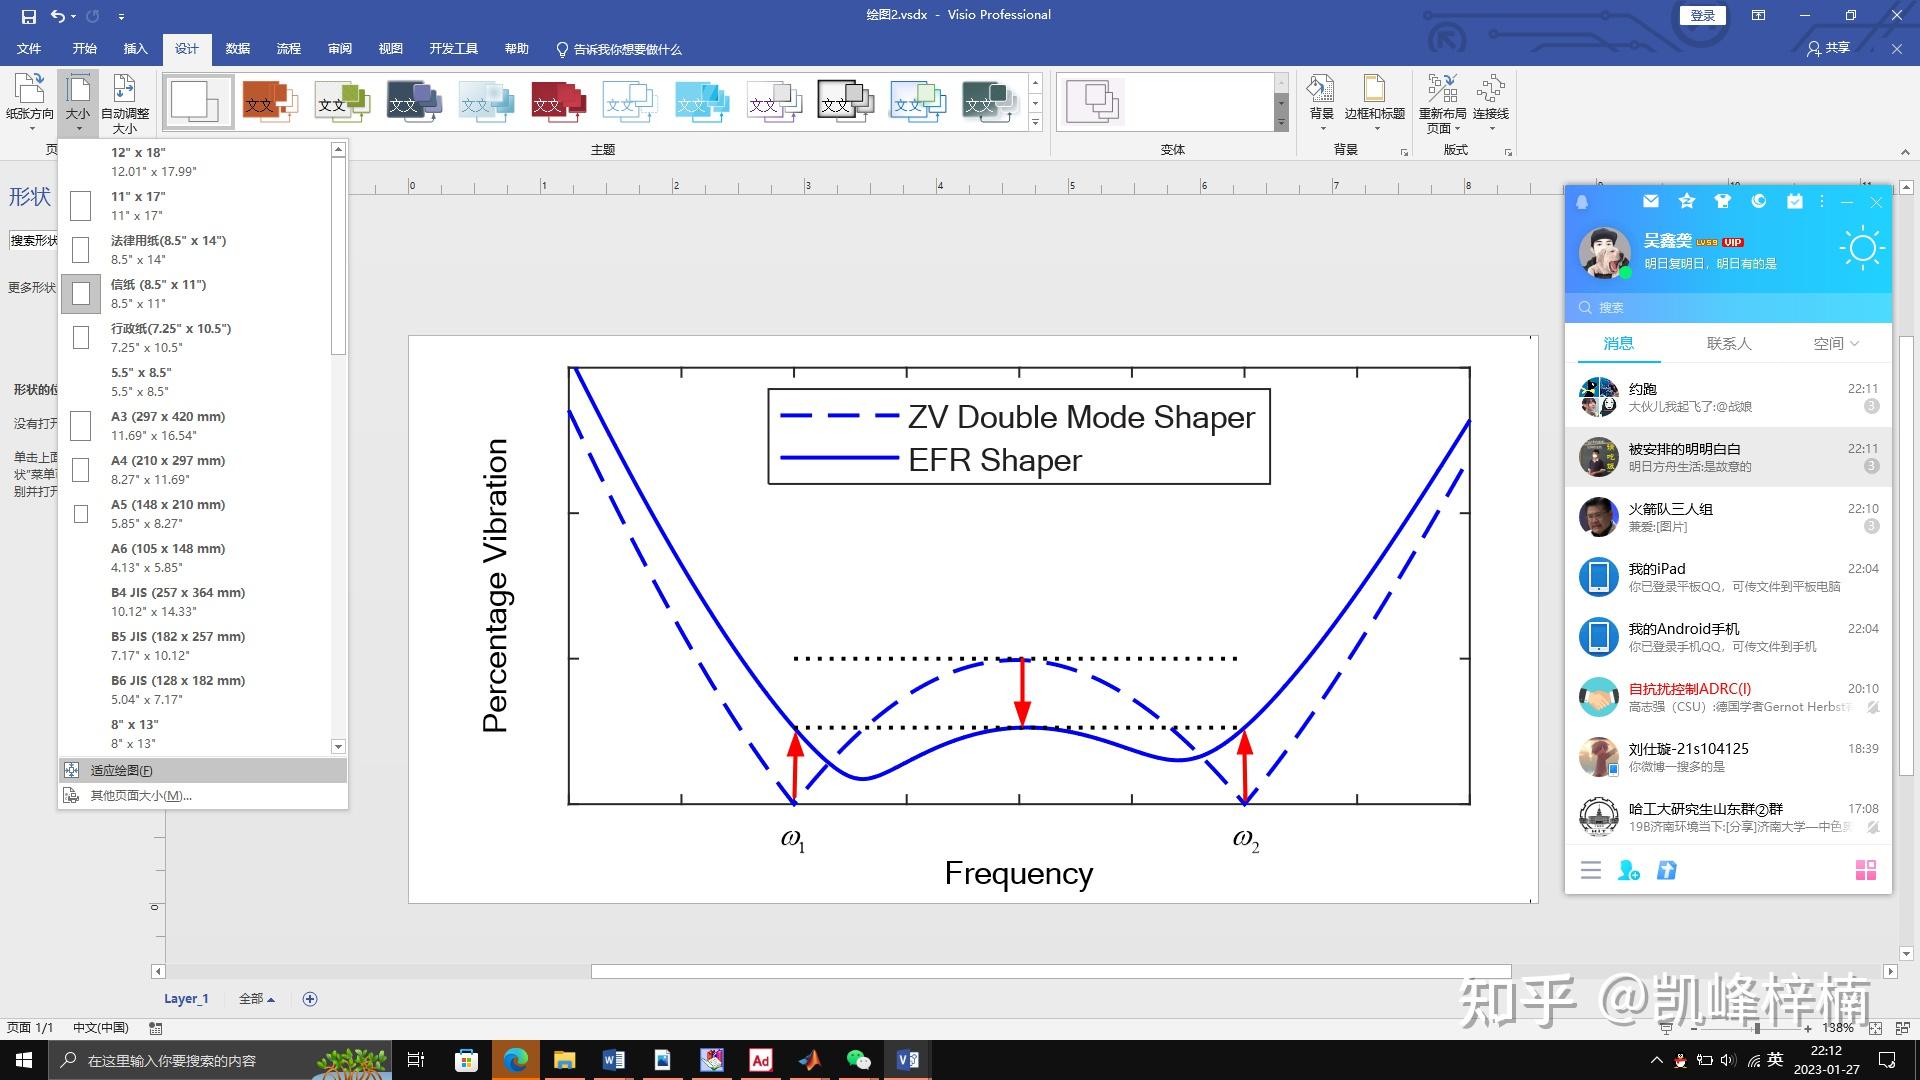
Task: Select the red theme thumbnail
Action: (558, 102)
